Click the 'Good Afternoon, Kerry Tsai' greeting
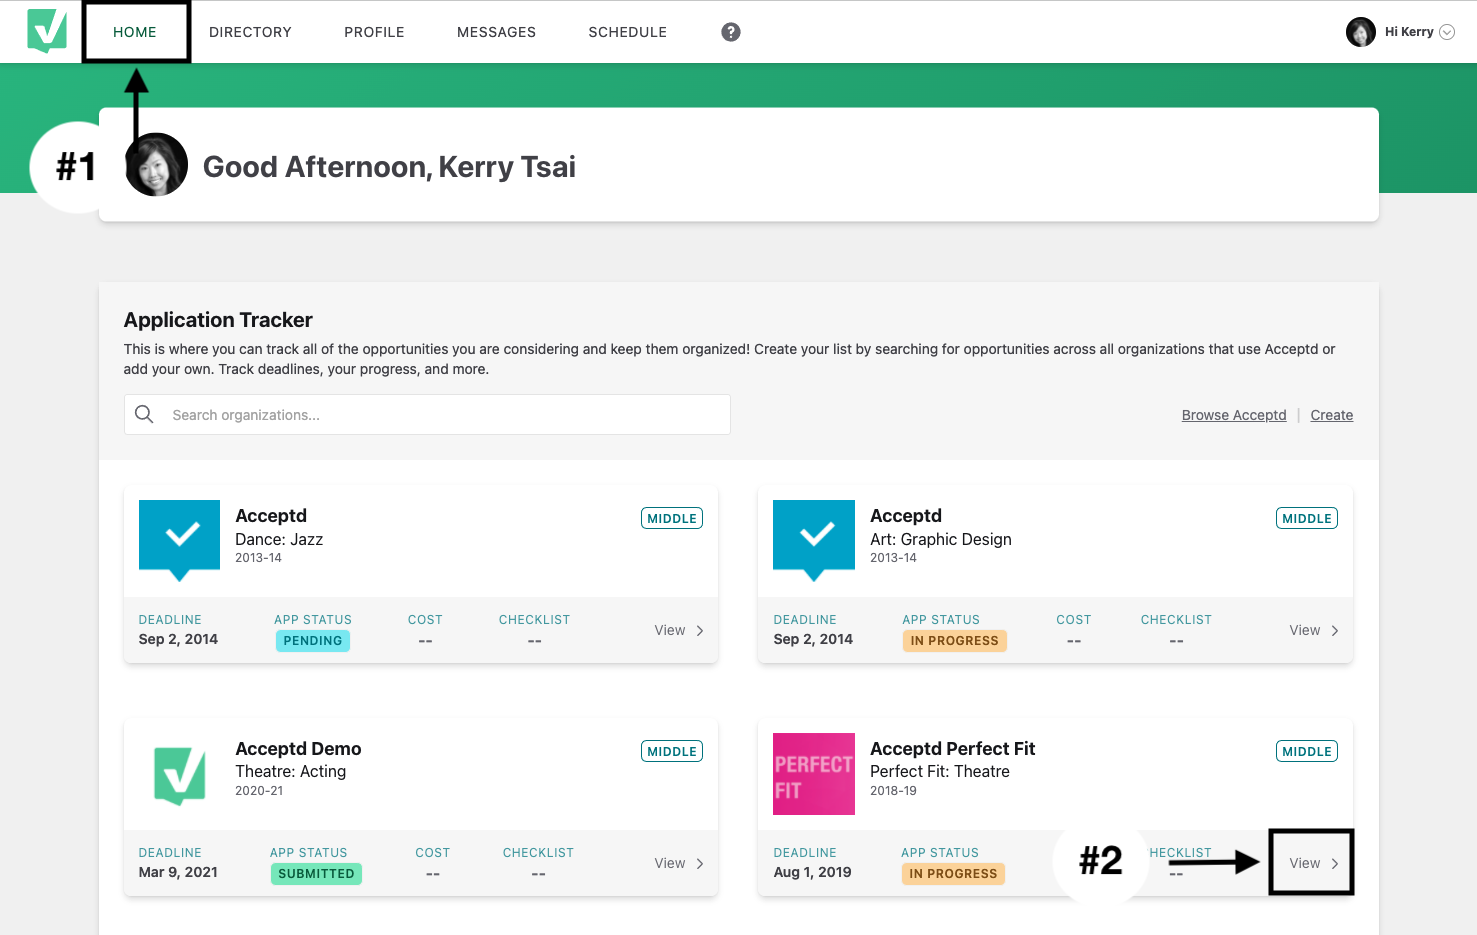Screen dimensions: 1477x935 [389, 167]
